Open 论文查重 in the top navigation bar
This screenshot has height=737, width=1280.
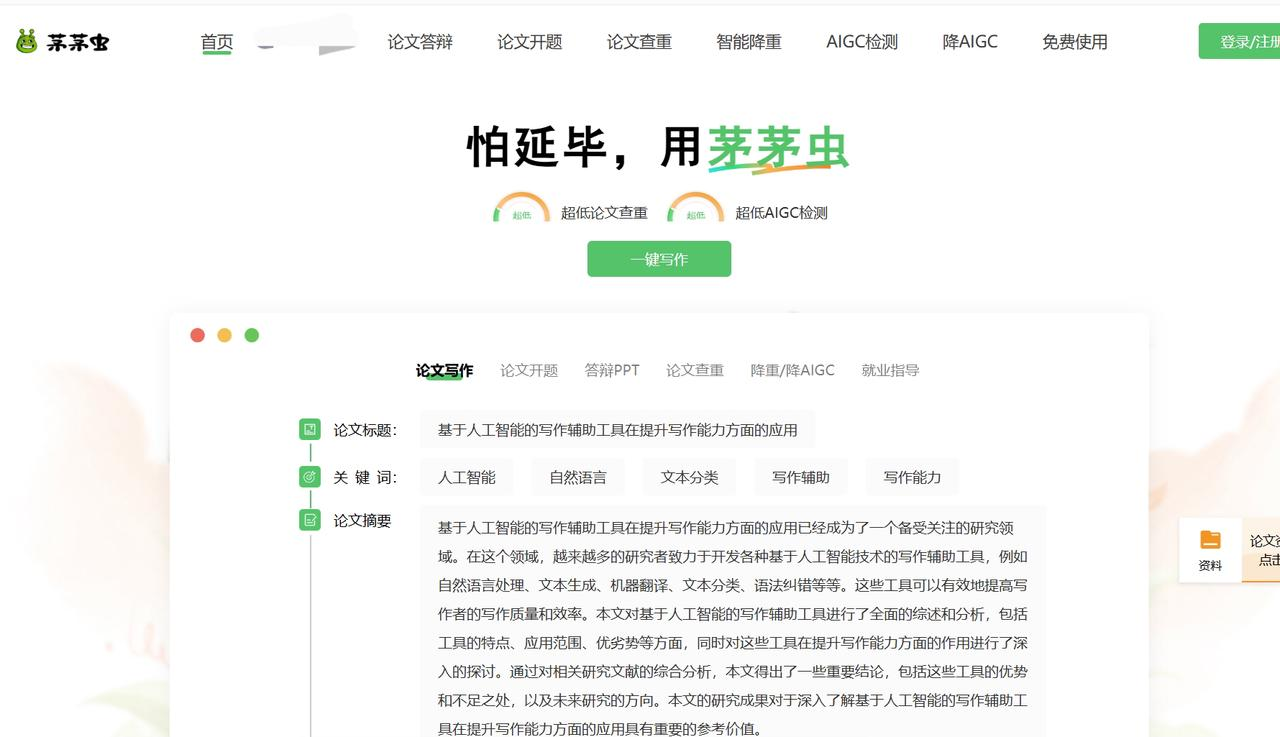click(x=639, y=42)
